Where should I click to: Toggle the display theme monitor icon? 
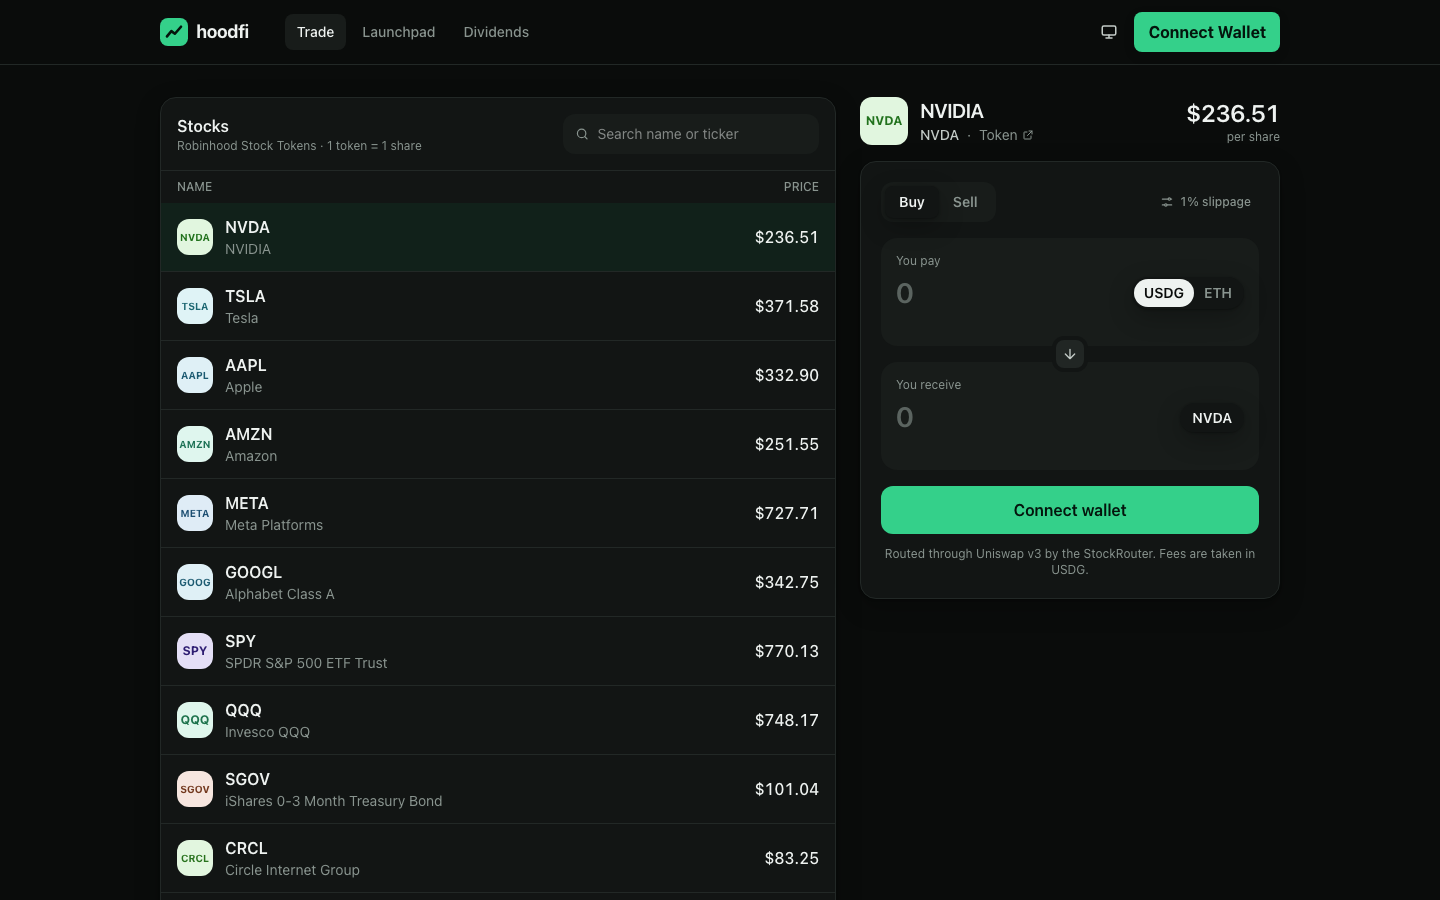1109,32
